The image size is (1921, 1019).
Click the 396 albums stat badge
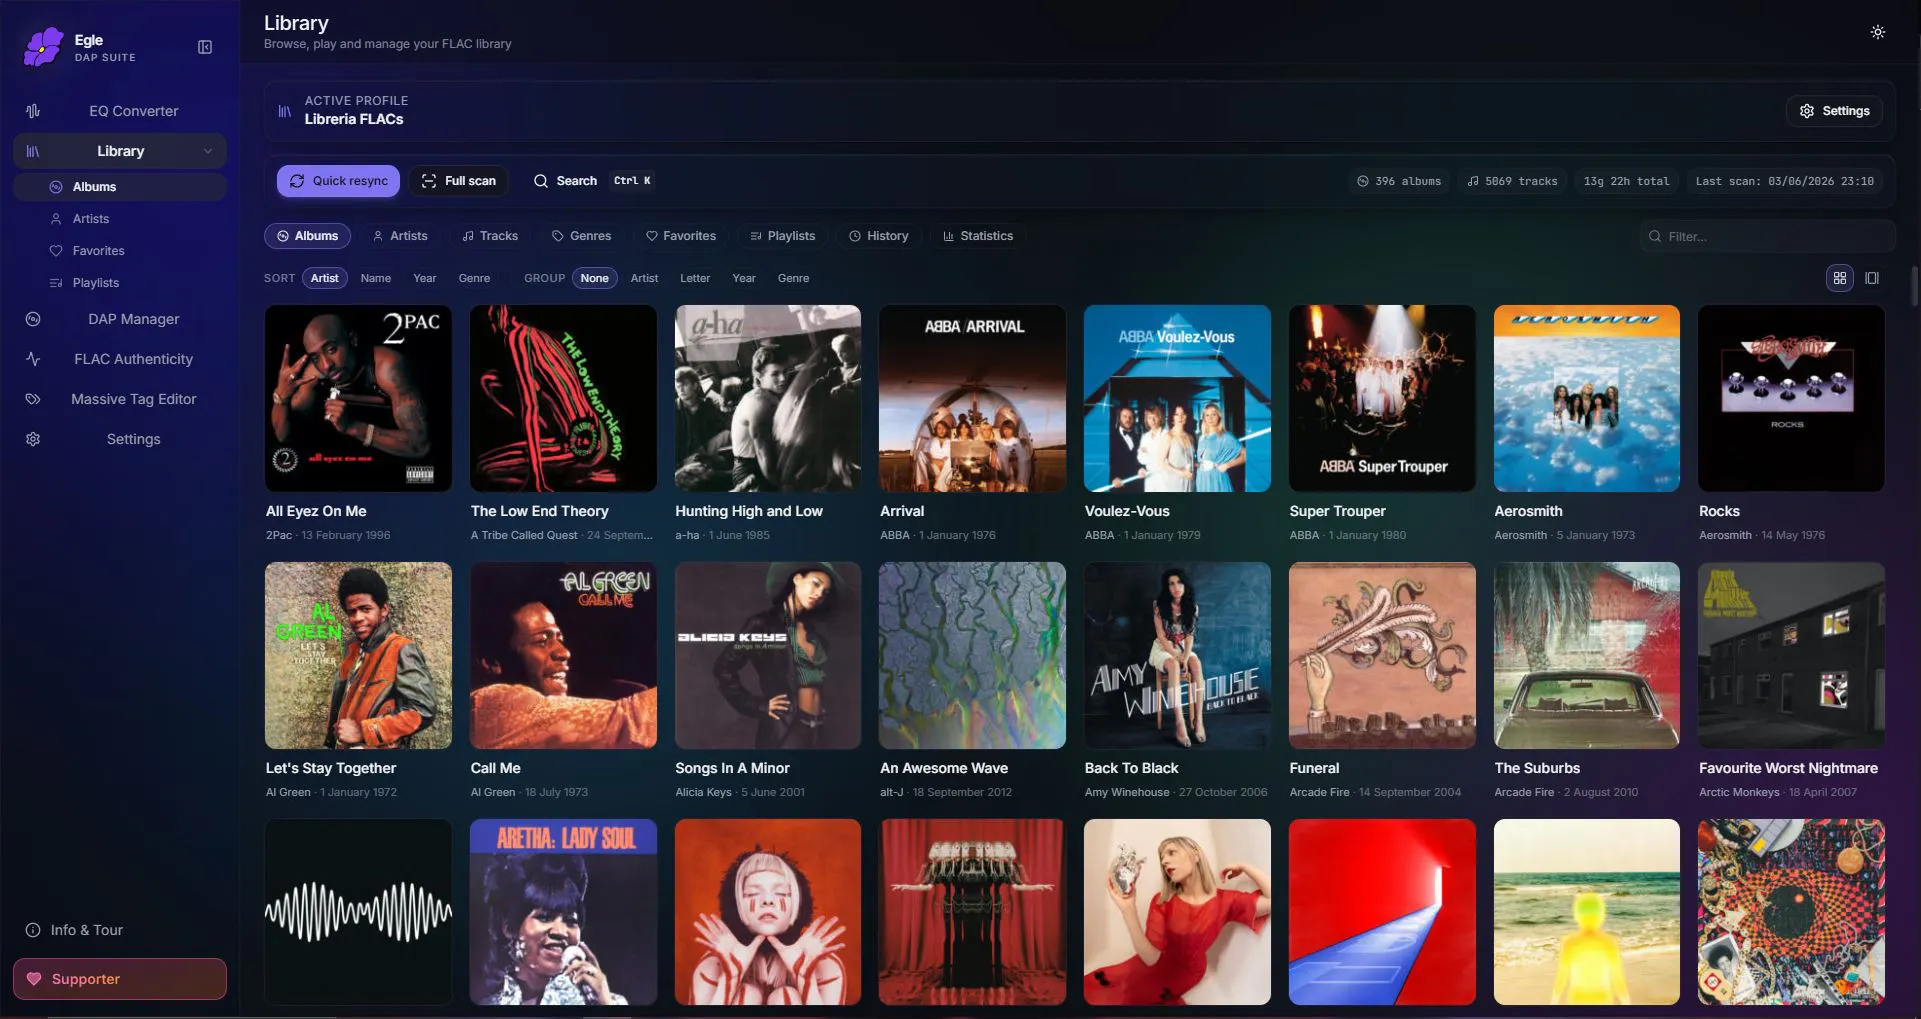click(x=1399, y=181)
